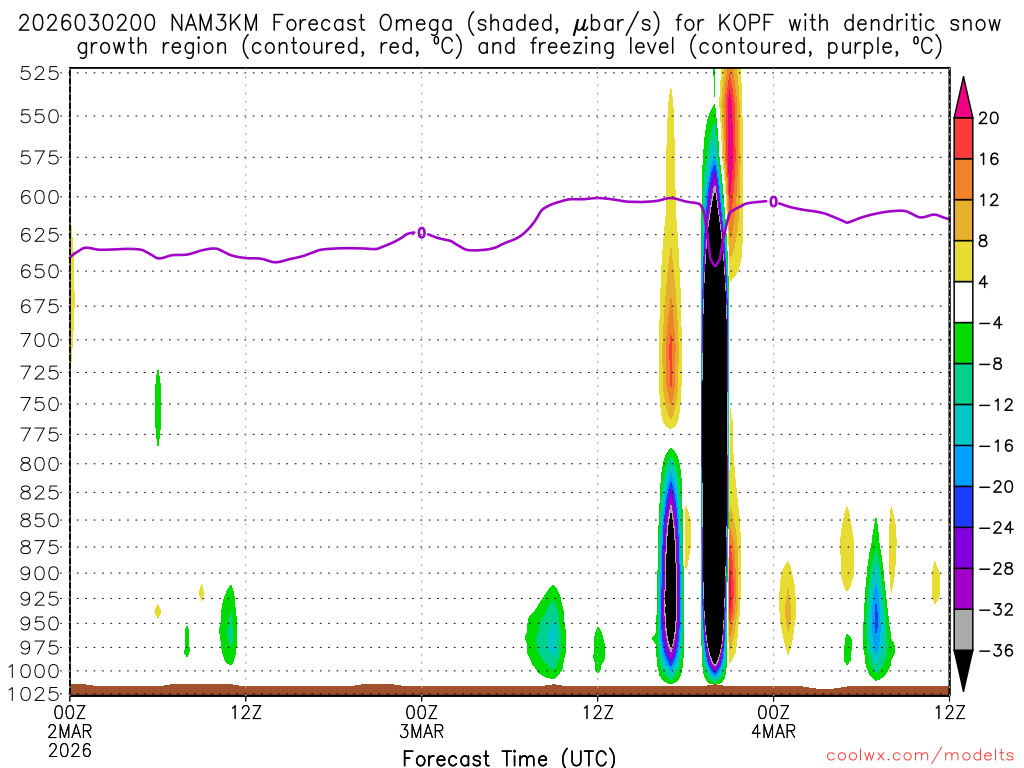Screen dimensions: 1024x768
Task: Click the "NAM3KM" model name in title
Action: click(214, 24)
